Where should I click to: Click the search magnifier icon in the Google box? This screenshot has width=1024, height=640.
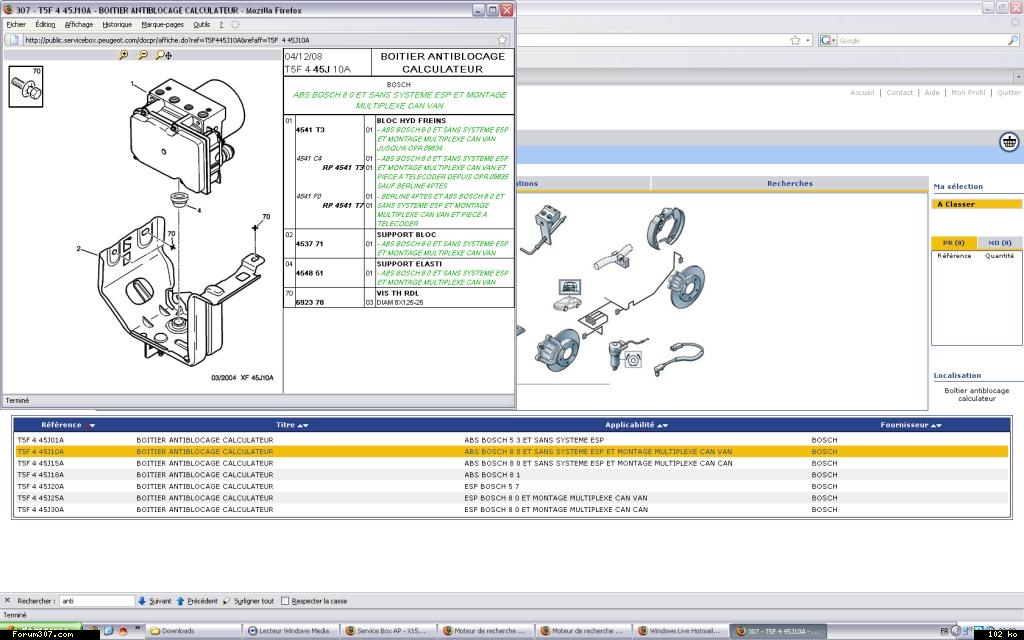[1013, 40]
